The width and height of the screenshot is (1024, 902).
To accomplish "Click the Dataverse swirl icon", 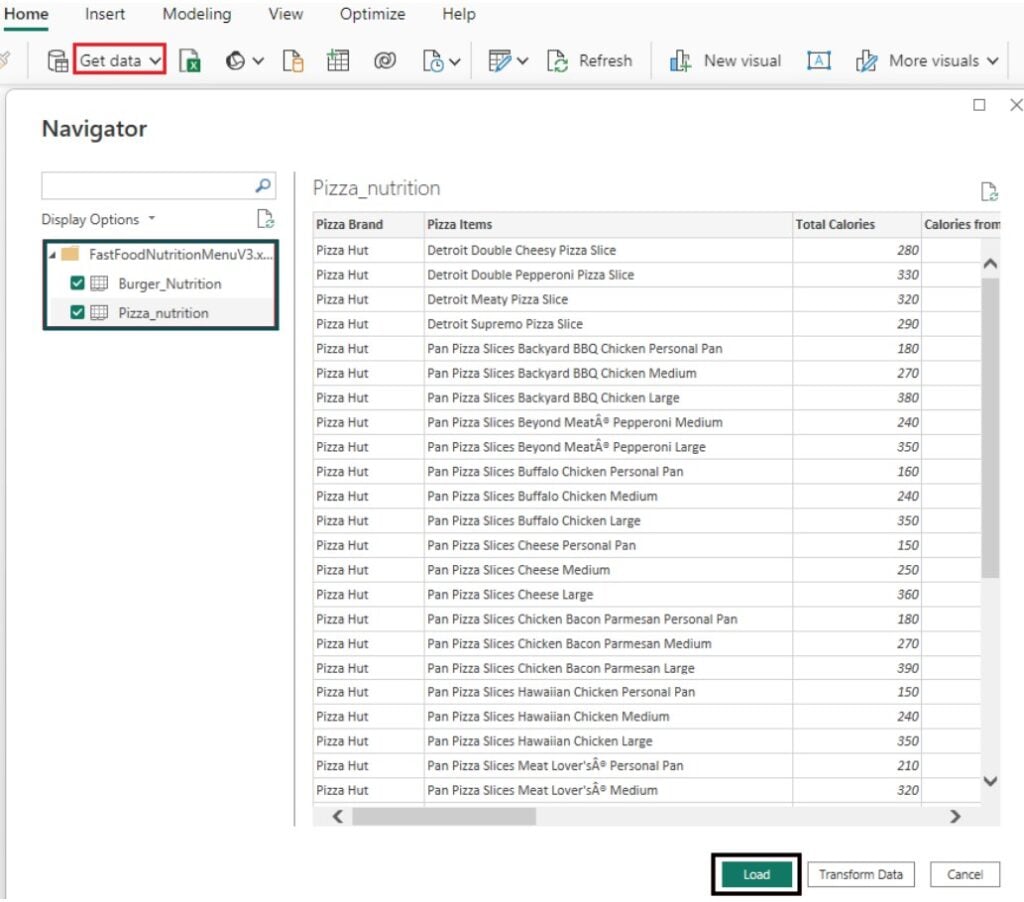I will (385, 61).
